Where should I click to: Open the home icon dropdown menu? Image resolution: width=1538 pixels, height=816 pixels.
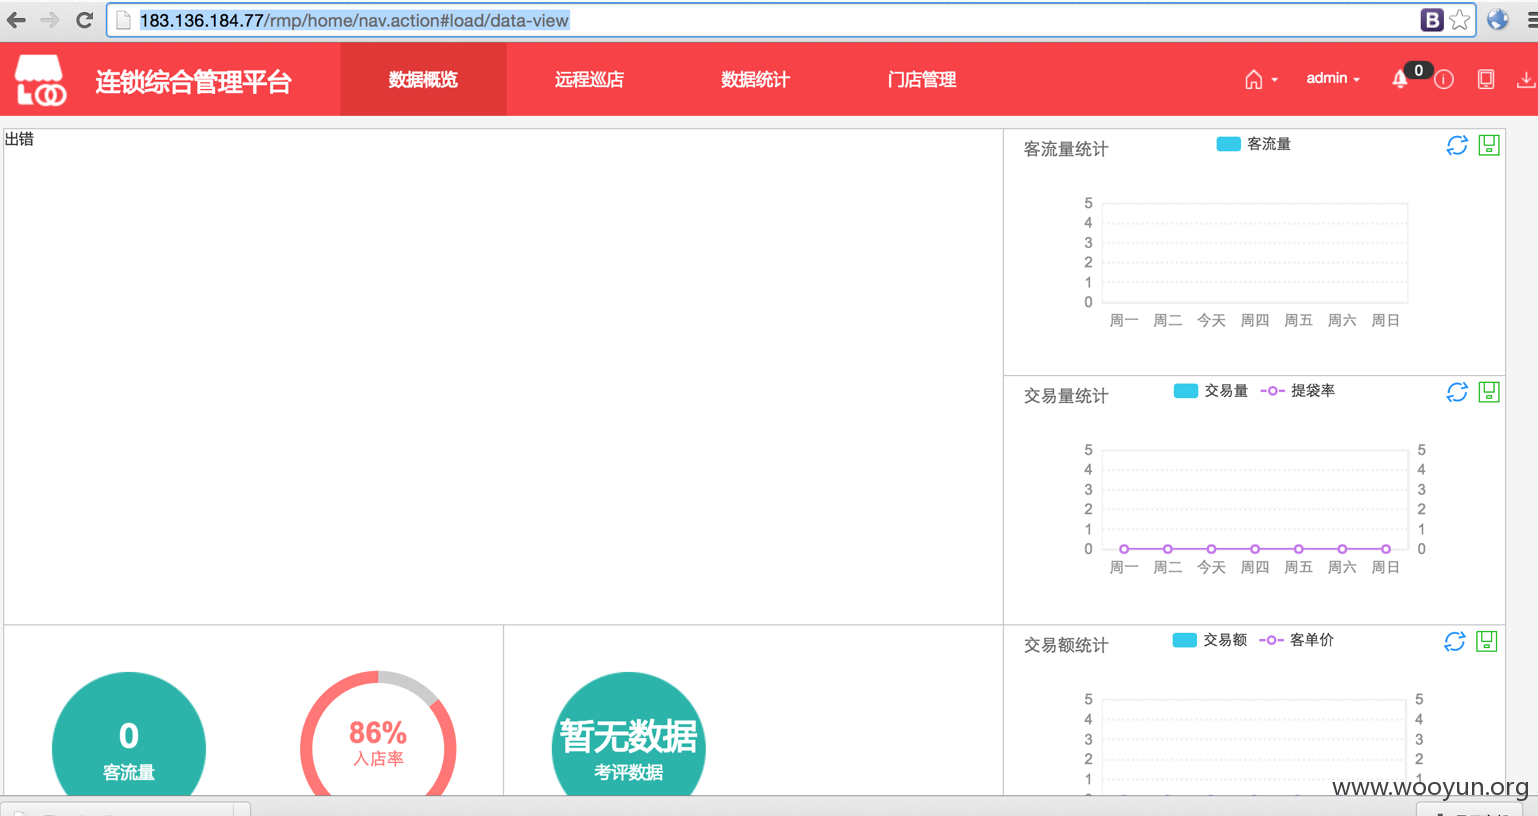click(x=1260, y=80)
